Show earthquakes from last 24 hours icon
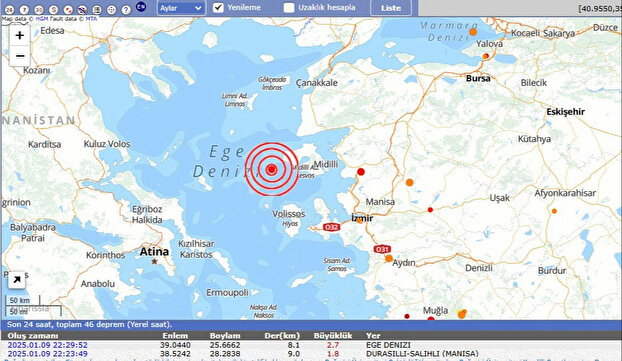 coord(10,10)
